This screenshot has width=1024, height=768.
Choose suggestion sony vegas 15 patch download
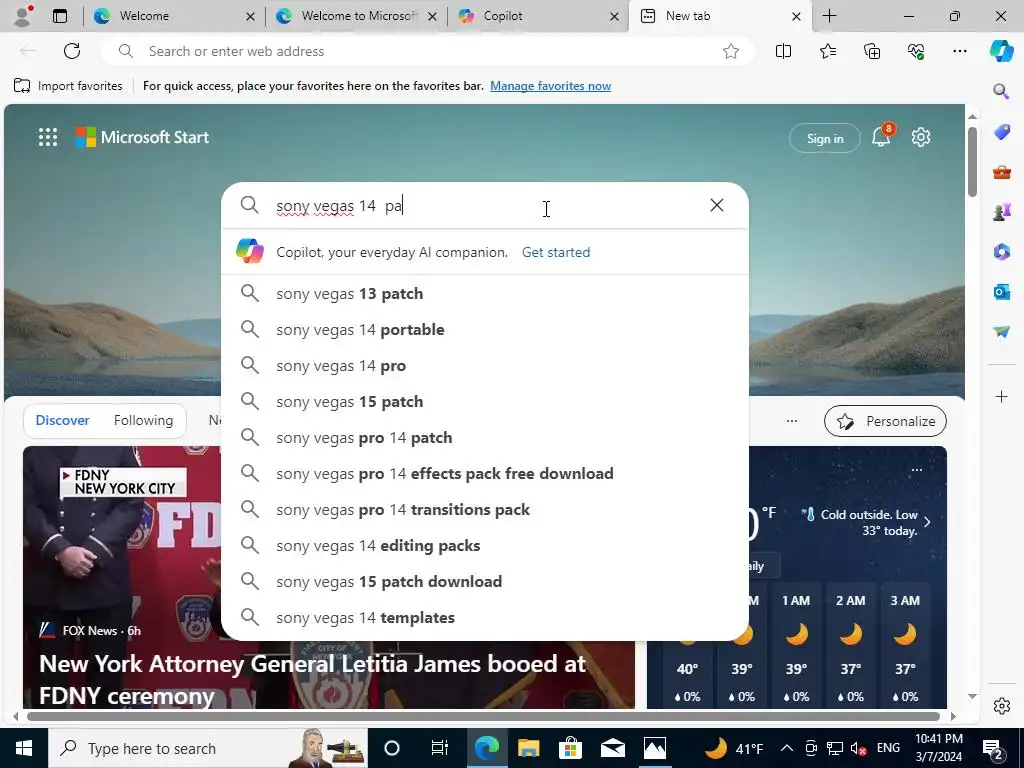click(485, 581)
